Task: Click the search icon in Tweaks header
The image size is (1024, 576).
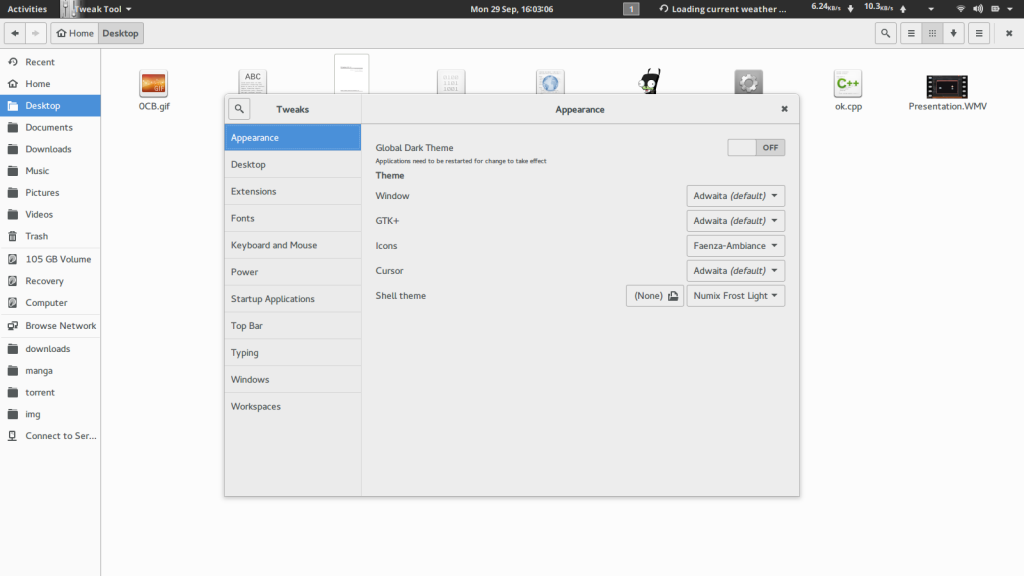Action: tap(239, 109)
